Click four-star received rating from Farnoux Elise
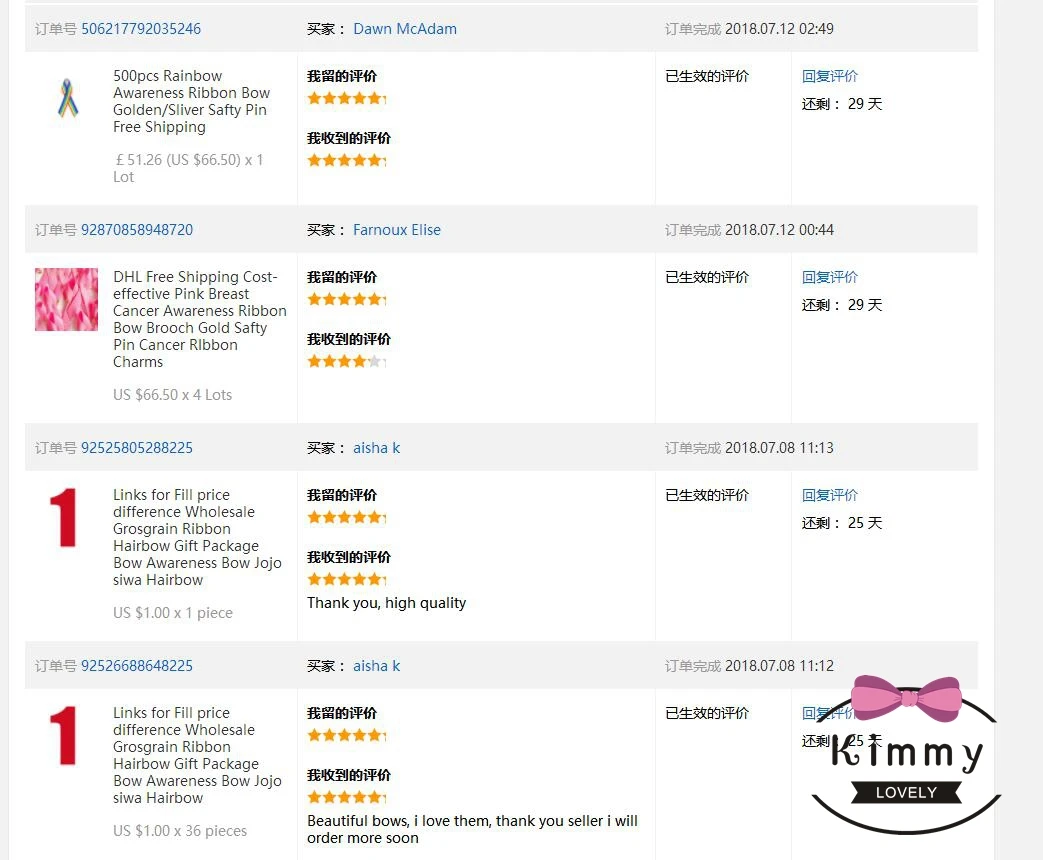This screenshot has width=1043, height=860. 346,361
